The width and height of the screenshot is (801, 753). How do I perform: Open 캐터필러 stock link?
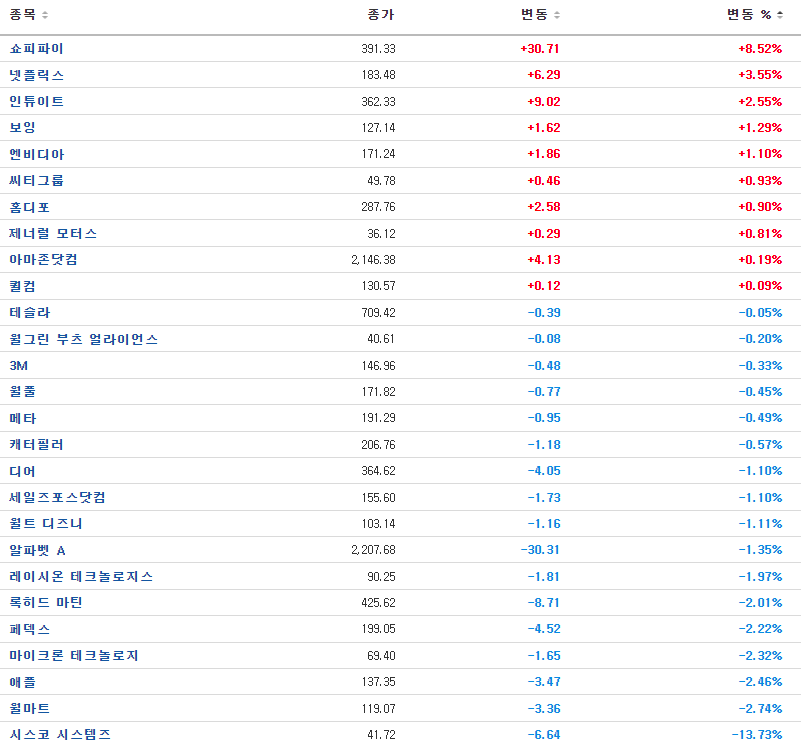tap(36, 444)
